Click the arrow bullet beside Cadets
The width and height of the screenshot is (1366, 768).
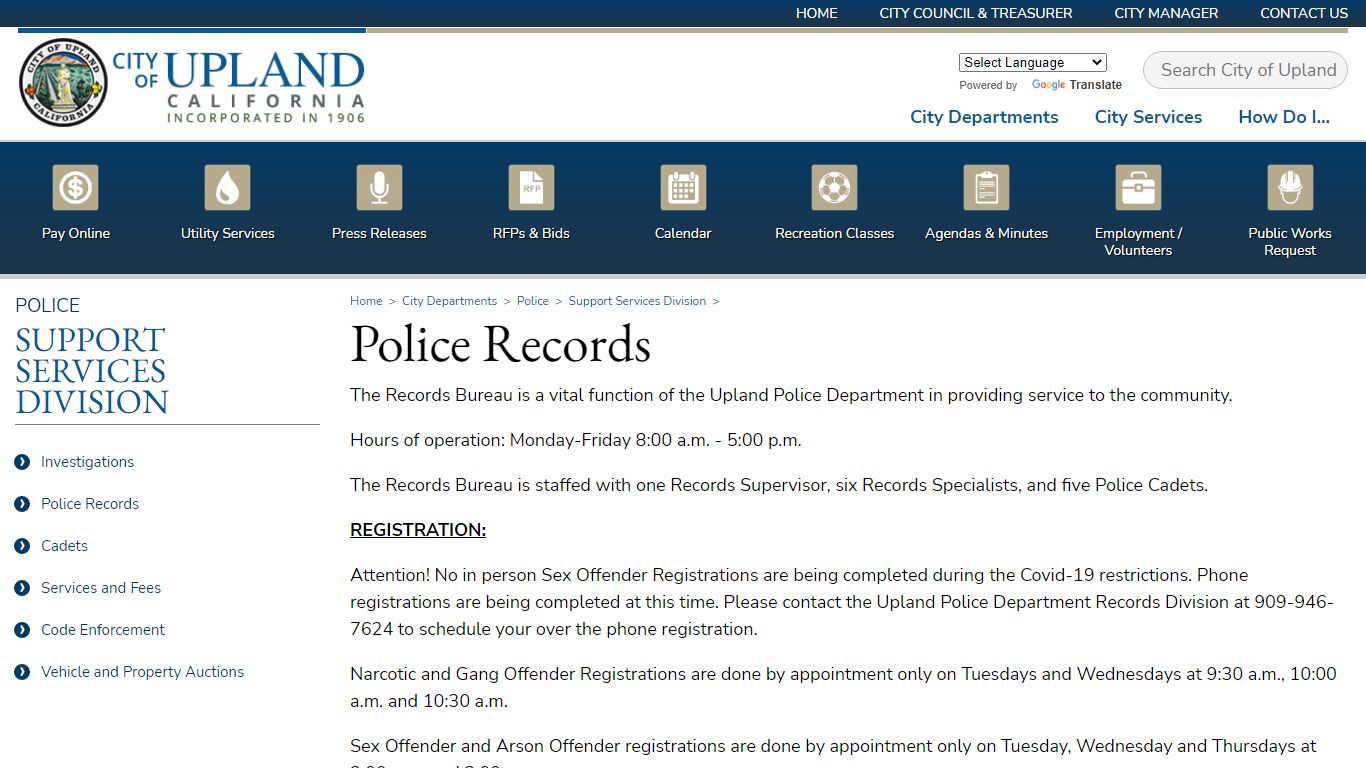tap(22, 546)
